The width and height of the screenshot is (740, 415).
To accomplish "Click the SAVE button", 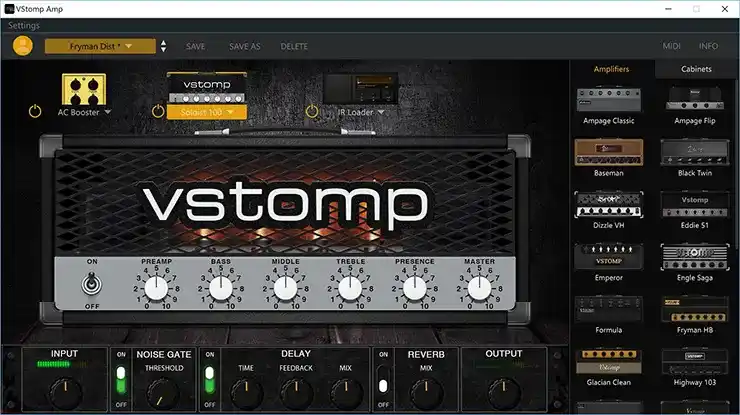I will click(195, 46).
